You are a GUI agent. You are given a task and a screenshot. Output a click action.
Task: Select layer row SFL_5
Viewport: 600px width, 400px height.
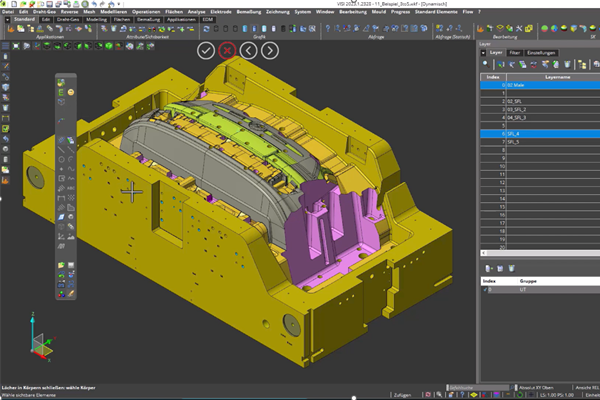[540, 142]
